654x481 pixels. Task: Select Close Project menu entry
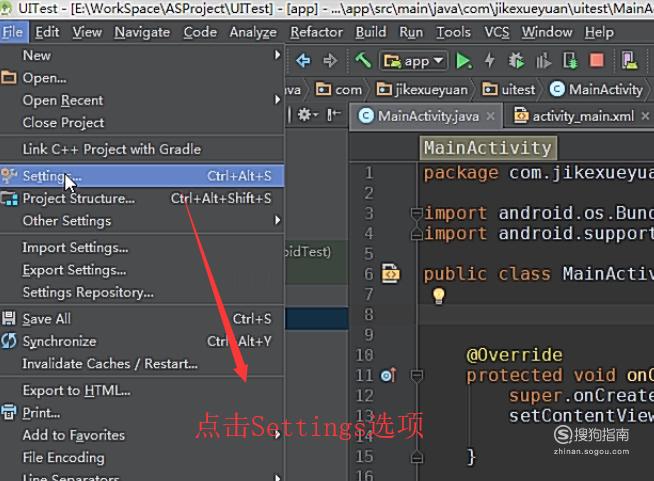142,123
